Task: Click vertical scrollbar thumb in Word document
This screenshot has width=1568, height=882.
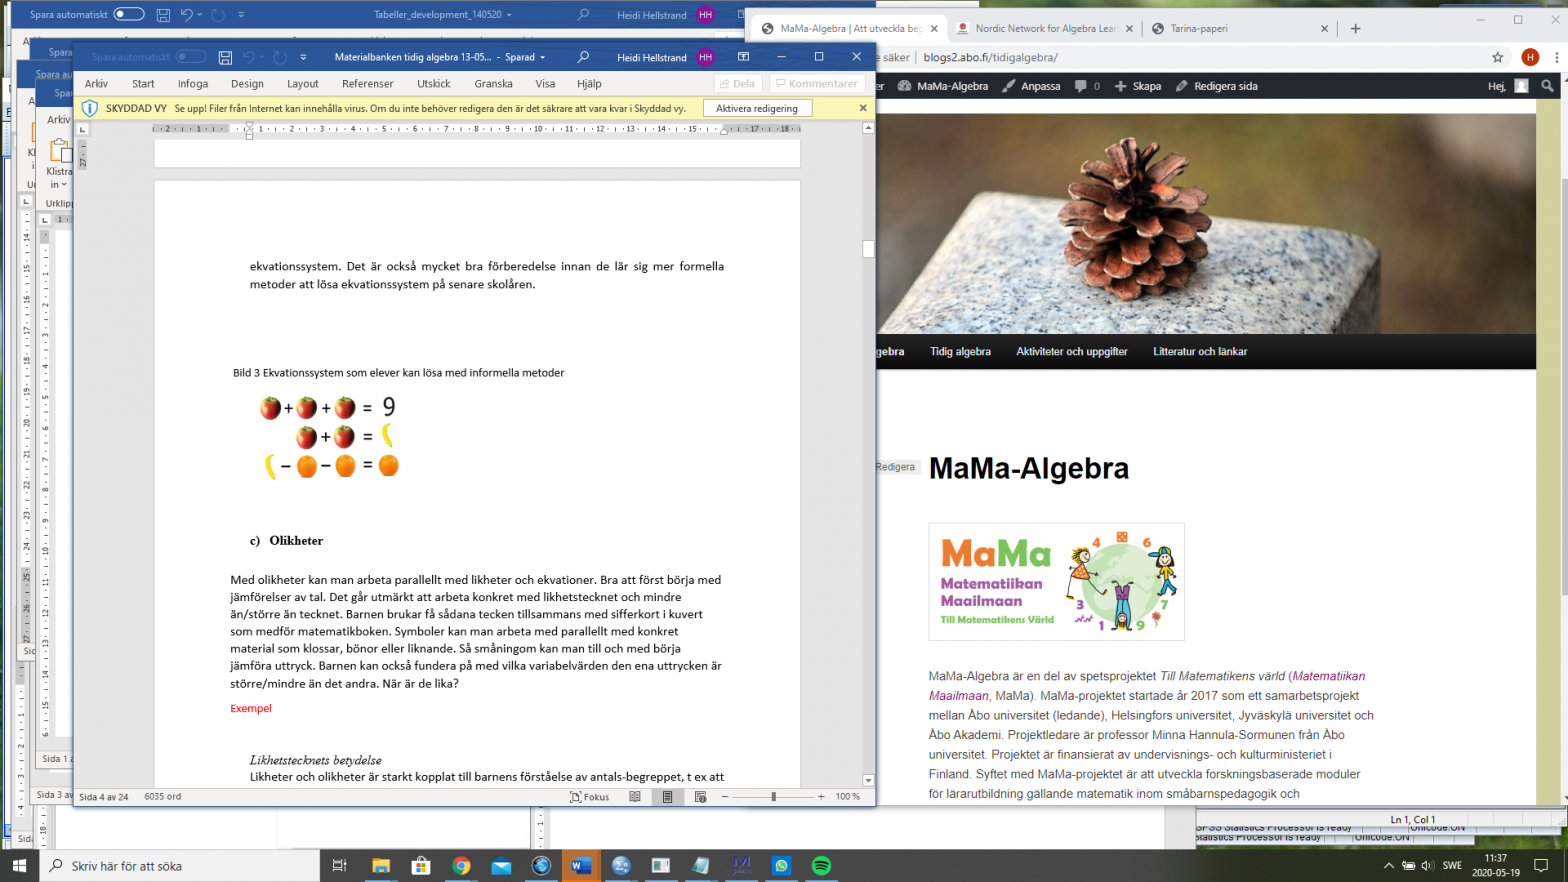Action: pyautogui.click(x=868, y=249)
